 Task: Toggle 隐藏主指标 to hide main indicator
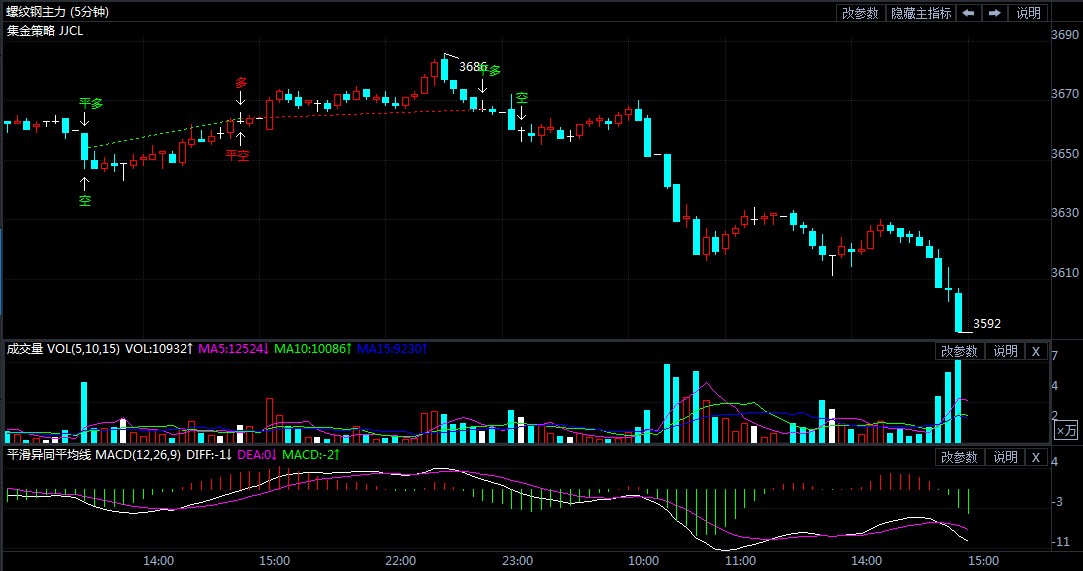click(x=921, y=13)
